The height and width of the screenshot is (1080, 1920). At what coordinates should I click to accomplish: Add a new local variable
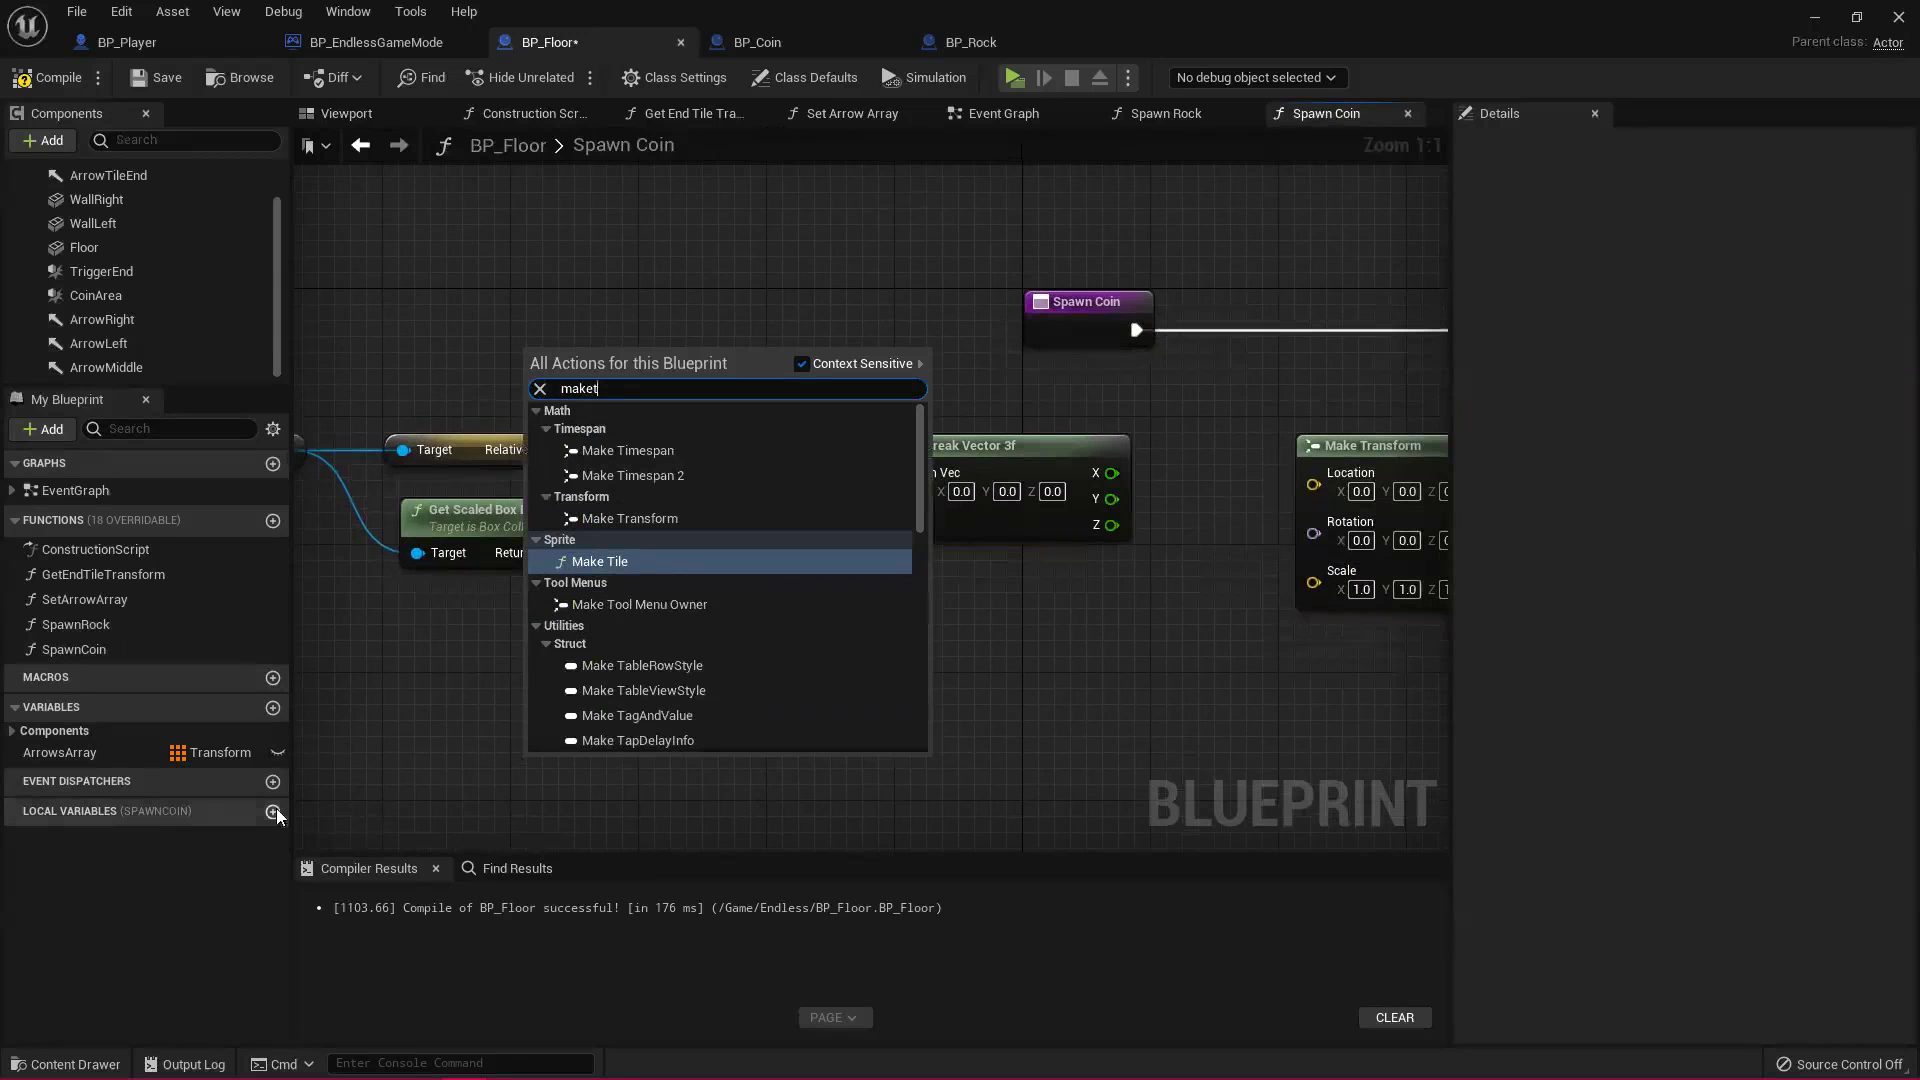(273, 812)
